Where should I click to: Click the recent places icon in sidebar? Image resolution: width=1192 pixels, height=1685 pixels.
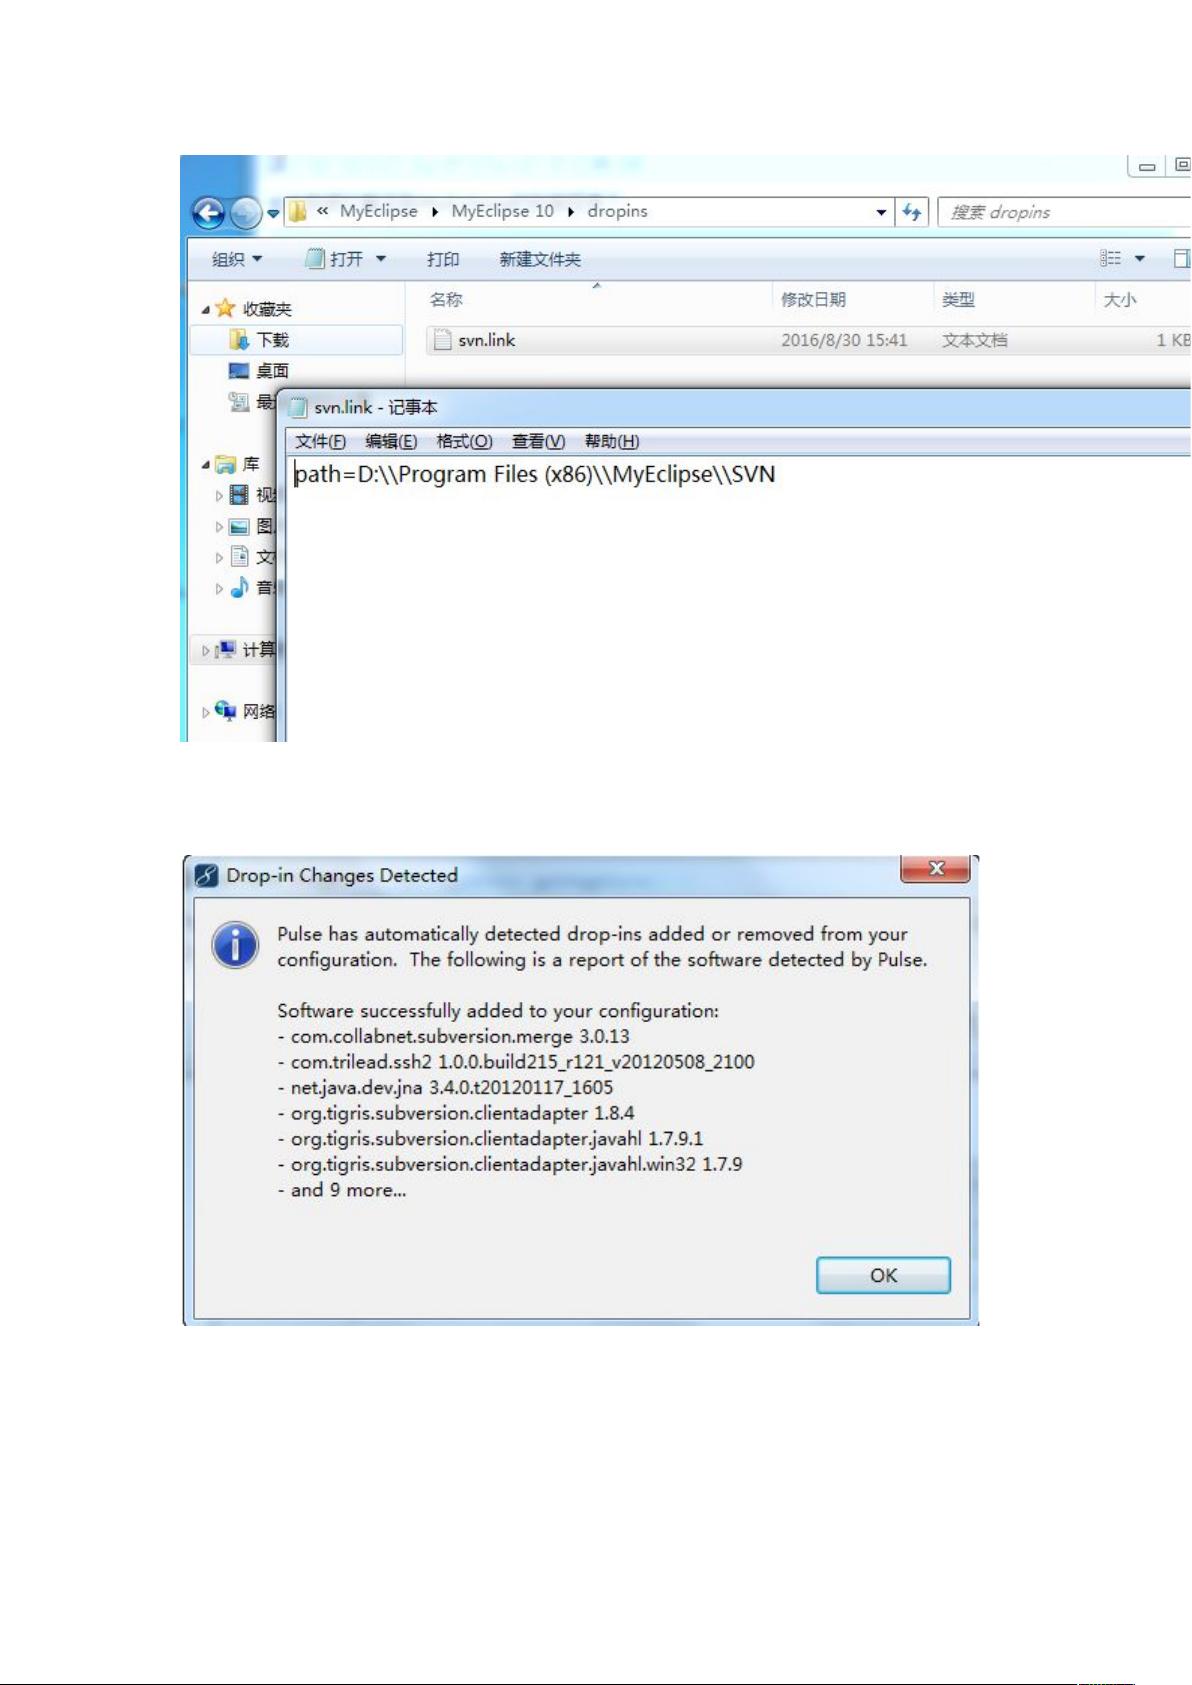pyautogui.click(x=239, y=402)
